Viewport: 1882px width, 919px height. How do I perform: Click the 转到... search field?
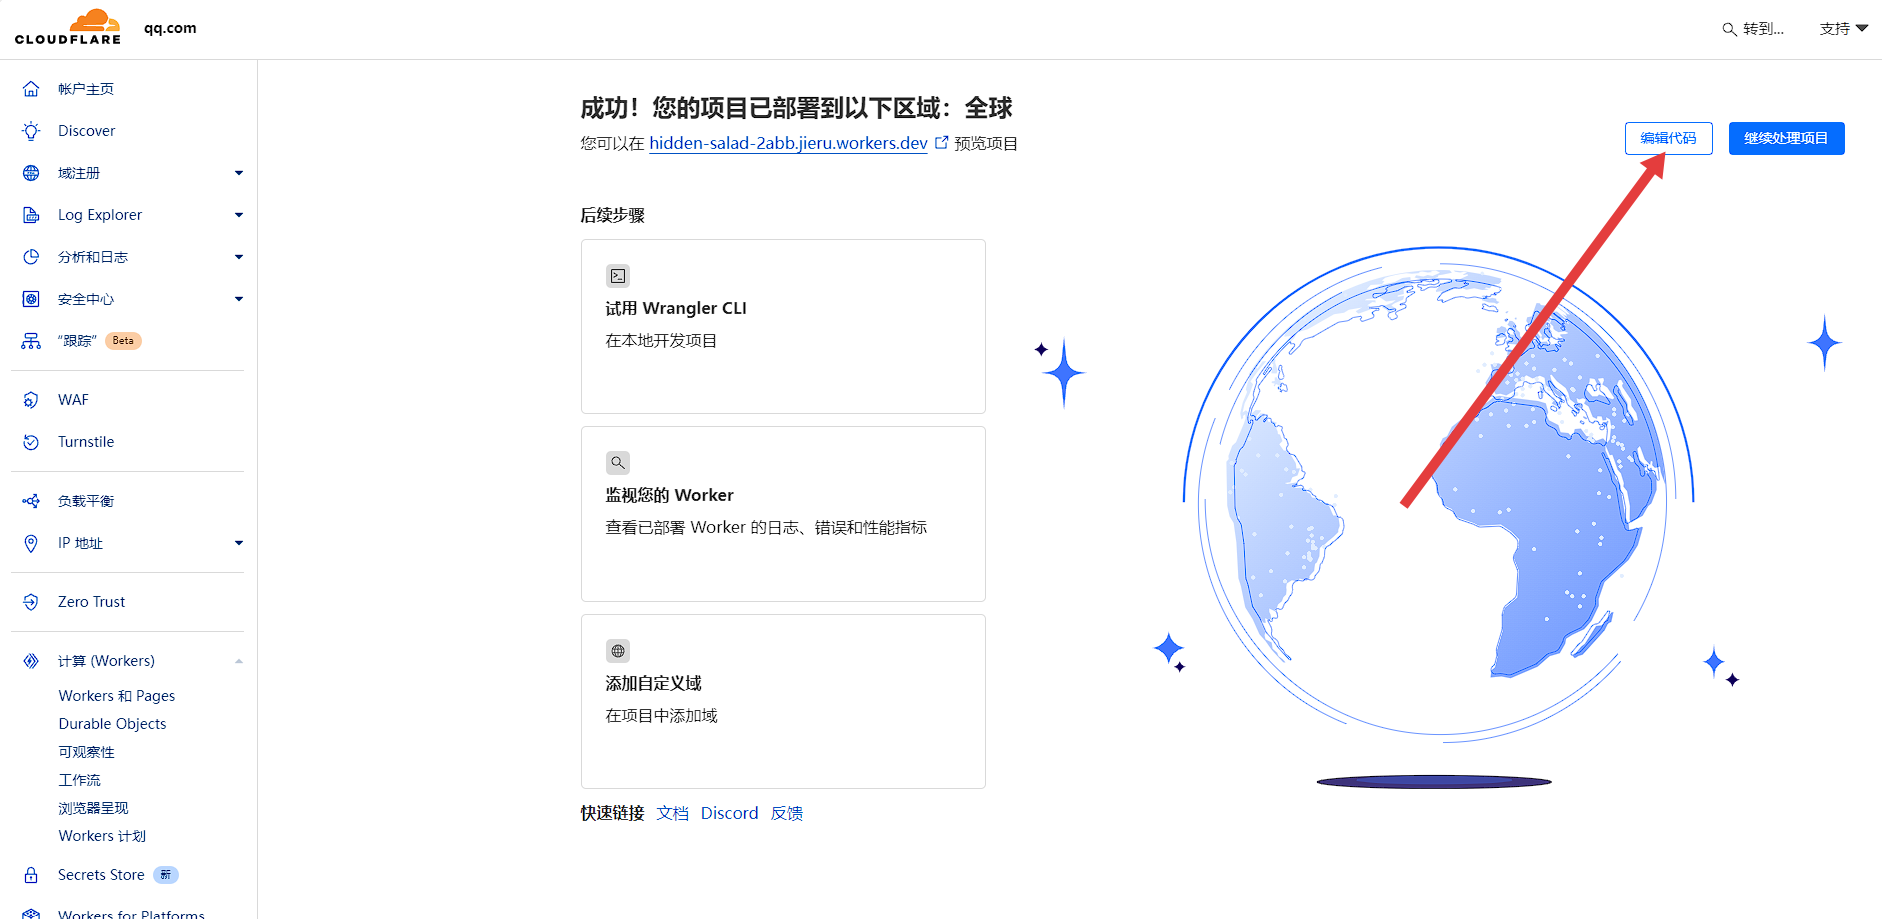1753,29
